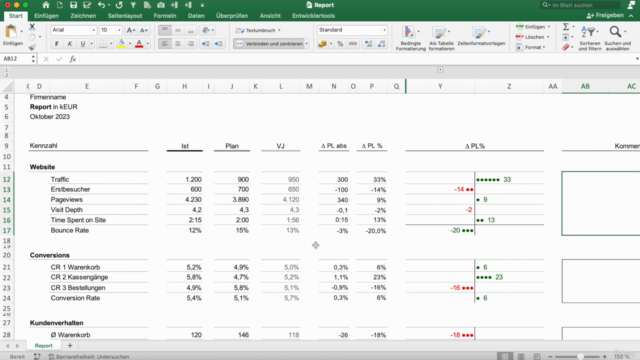Screen dimensions: 640x360
Task: Toggle underline U formatting
Action: (x=83, y=44)
